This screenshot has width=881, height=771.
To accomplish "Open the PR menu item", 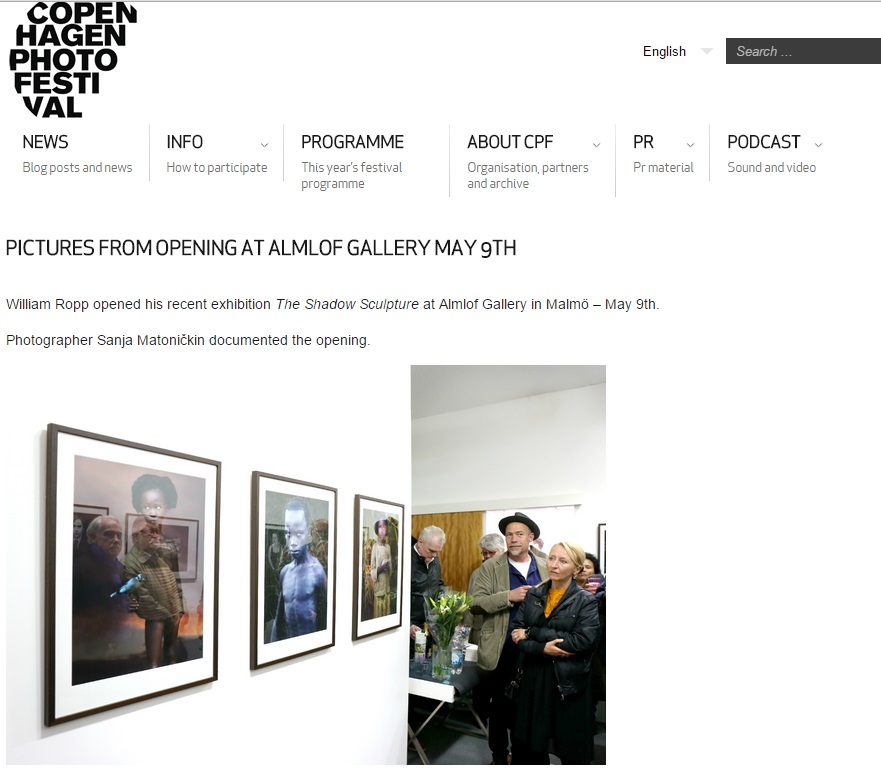I will pyautogui.click(x=643, y=142).
